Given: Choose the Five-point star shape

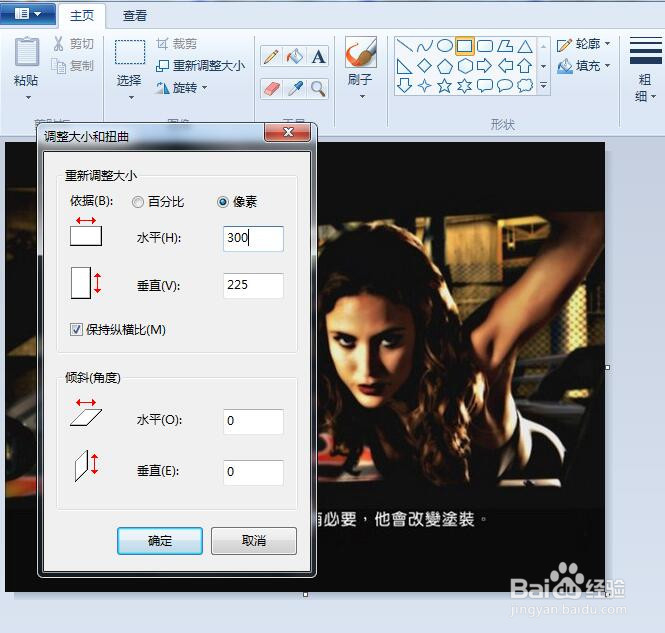Looking at the screenshot, I should [x=444, y=86].
